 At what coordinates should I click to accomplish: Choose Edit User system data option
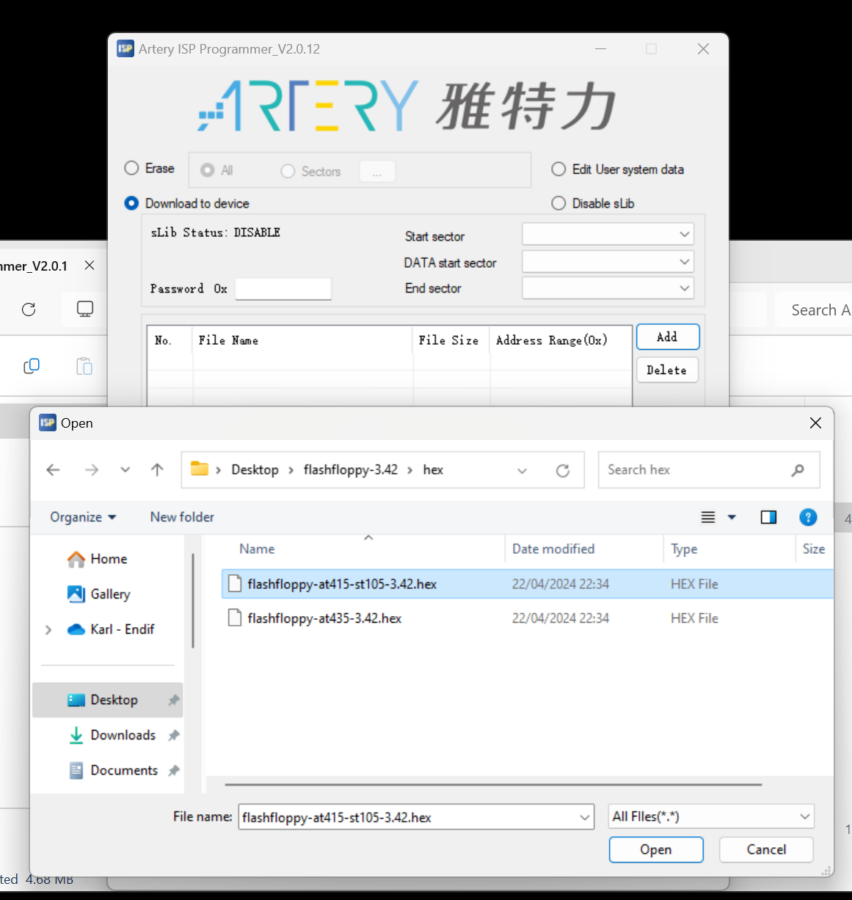[x=558, y=169]
